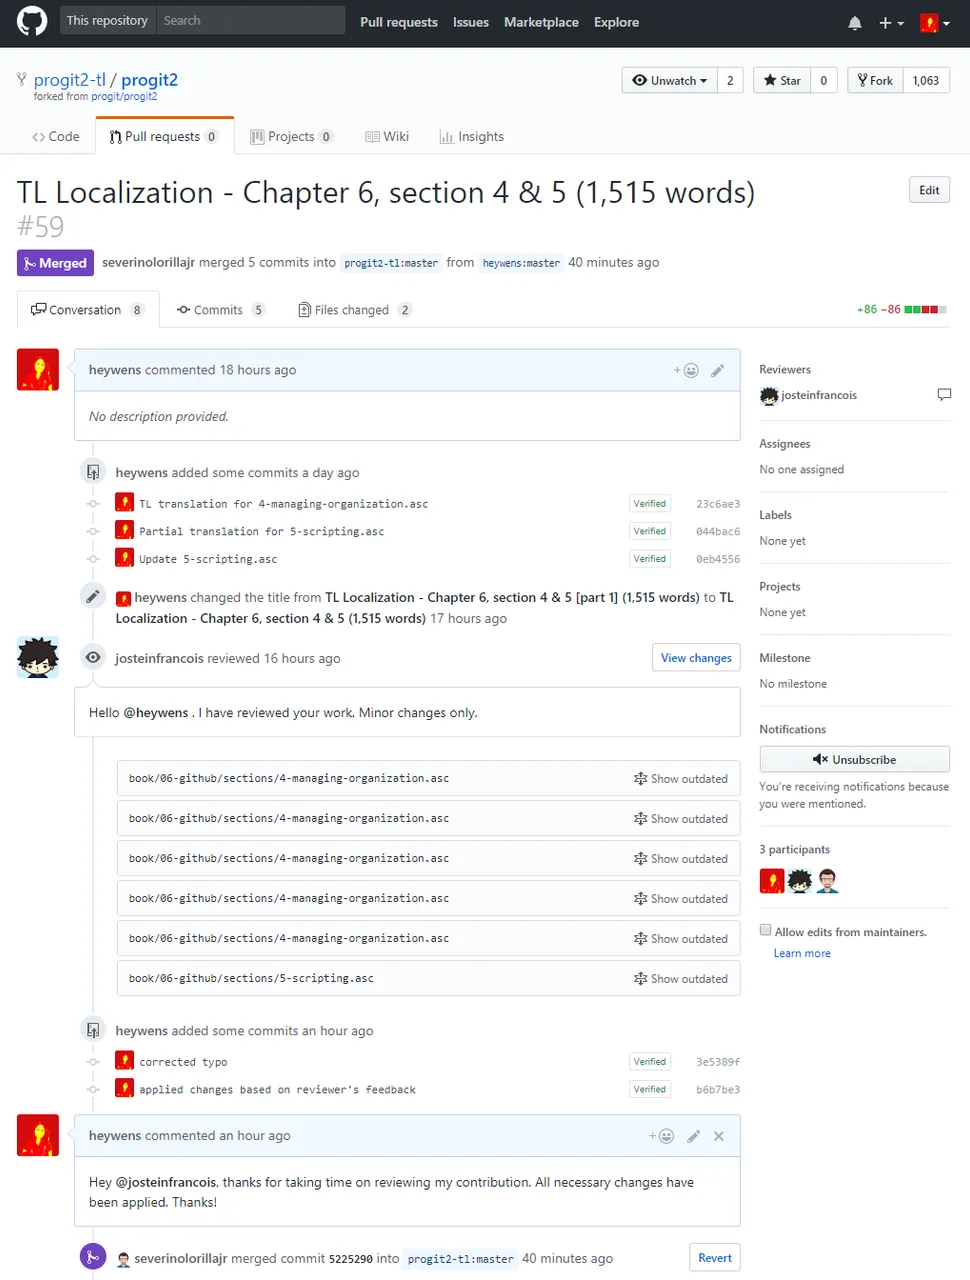Open progit2-tl owner link
The width and height of the screenshot is (970, 1280).
69,80
